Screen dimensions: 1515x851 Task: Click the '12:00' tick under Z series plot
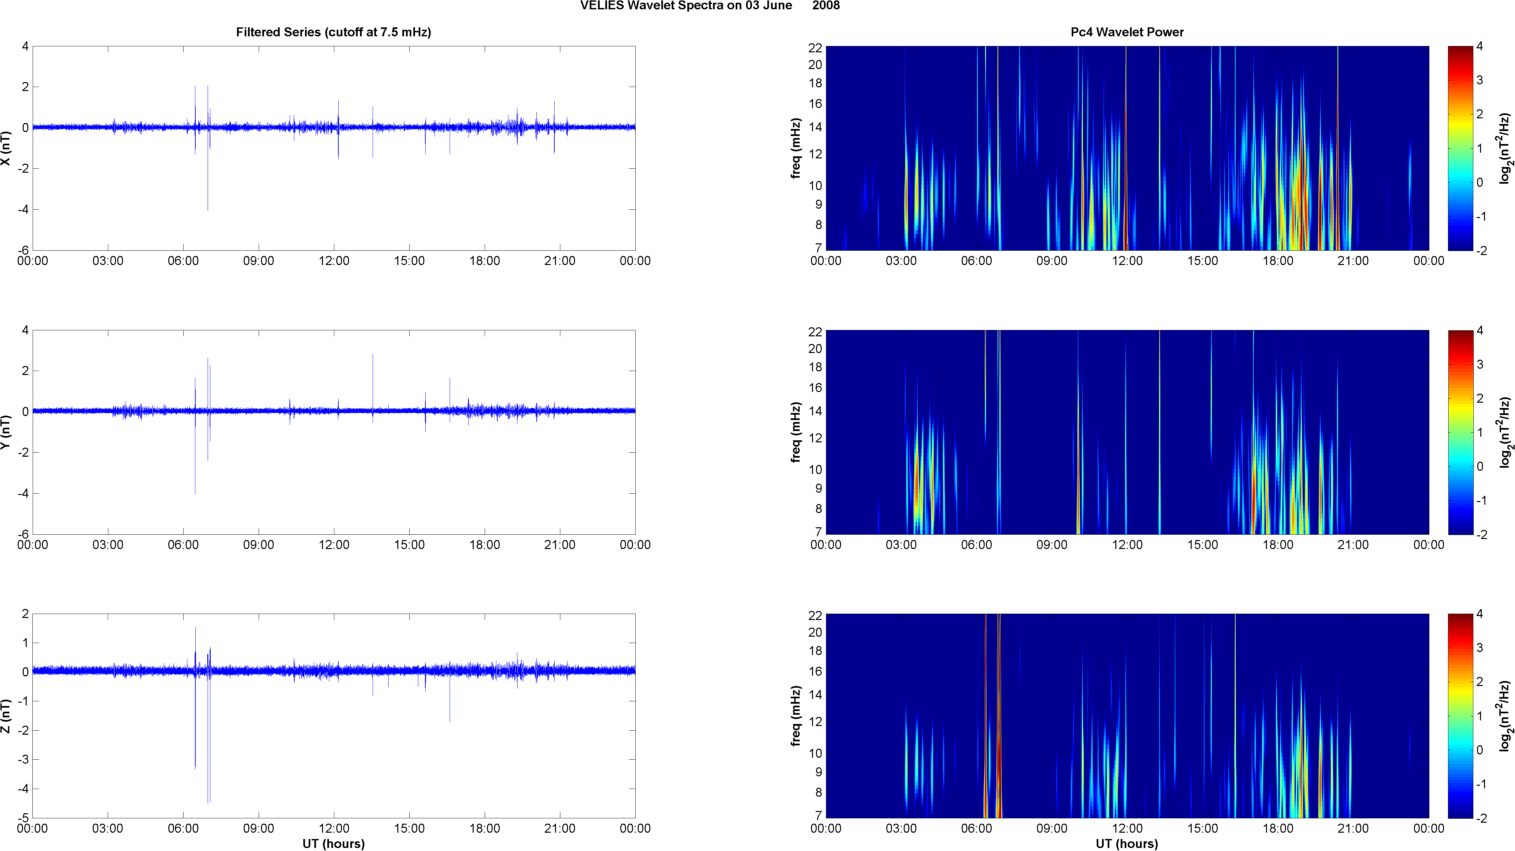[x=334, y=828]
